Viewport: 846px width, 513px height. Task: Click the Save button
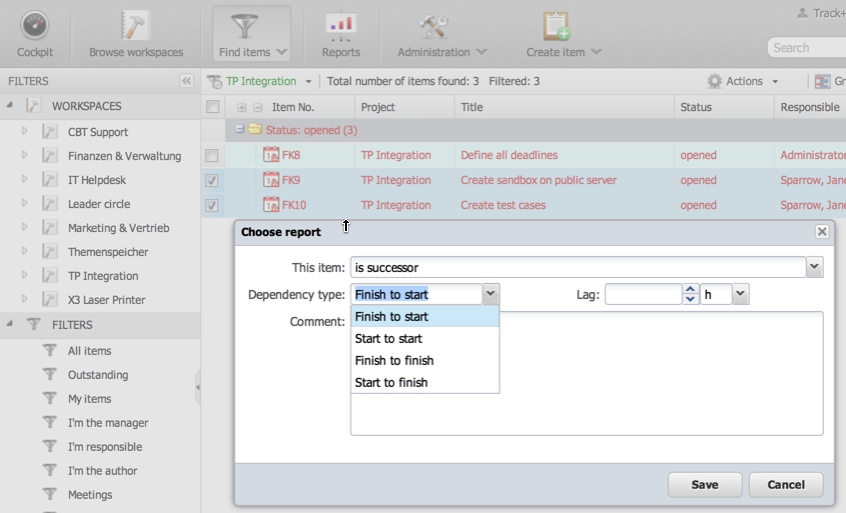(704, 485)
